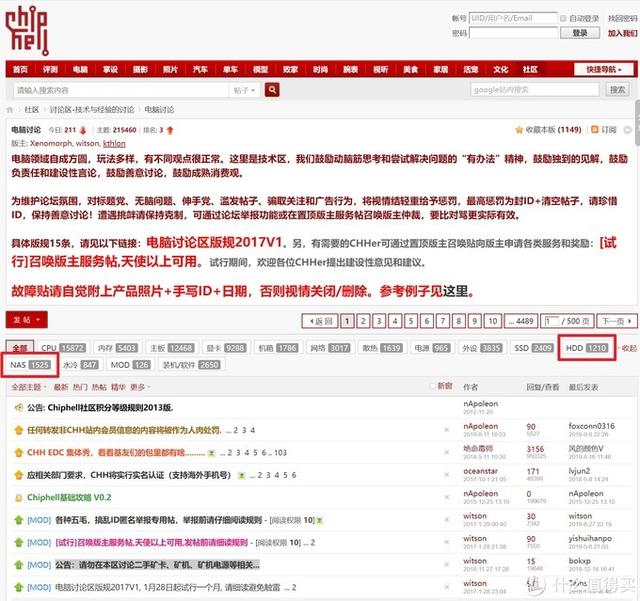Screen dimensions: 640x601
Task: Open the red new post dropdown button
Action: [x=27, y=320]
